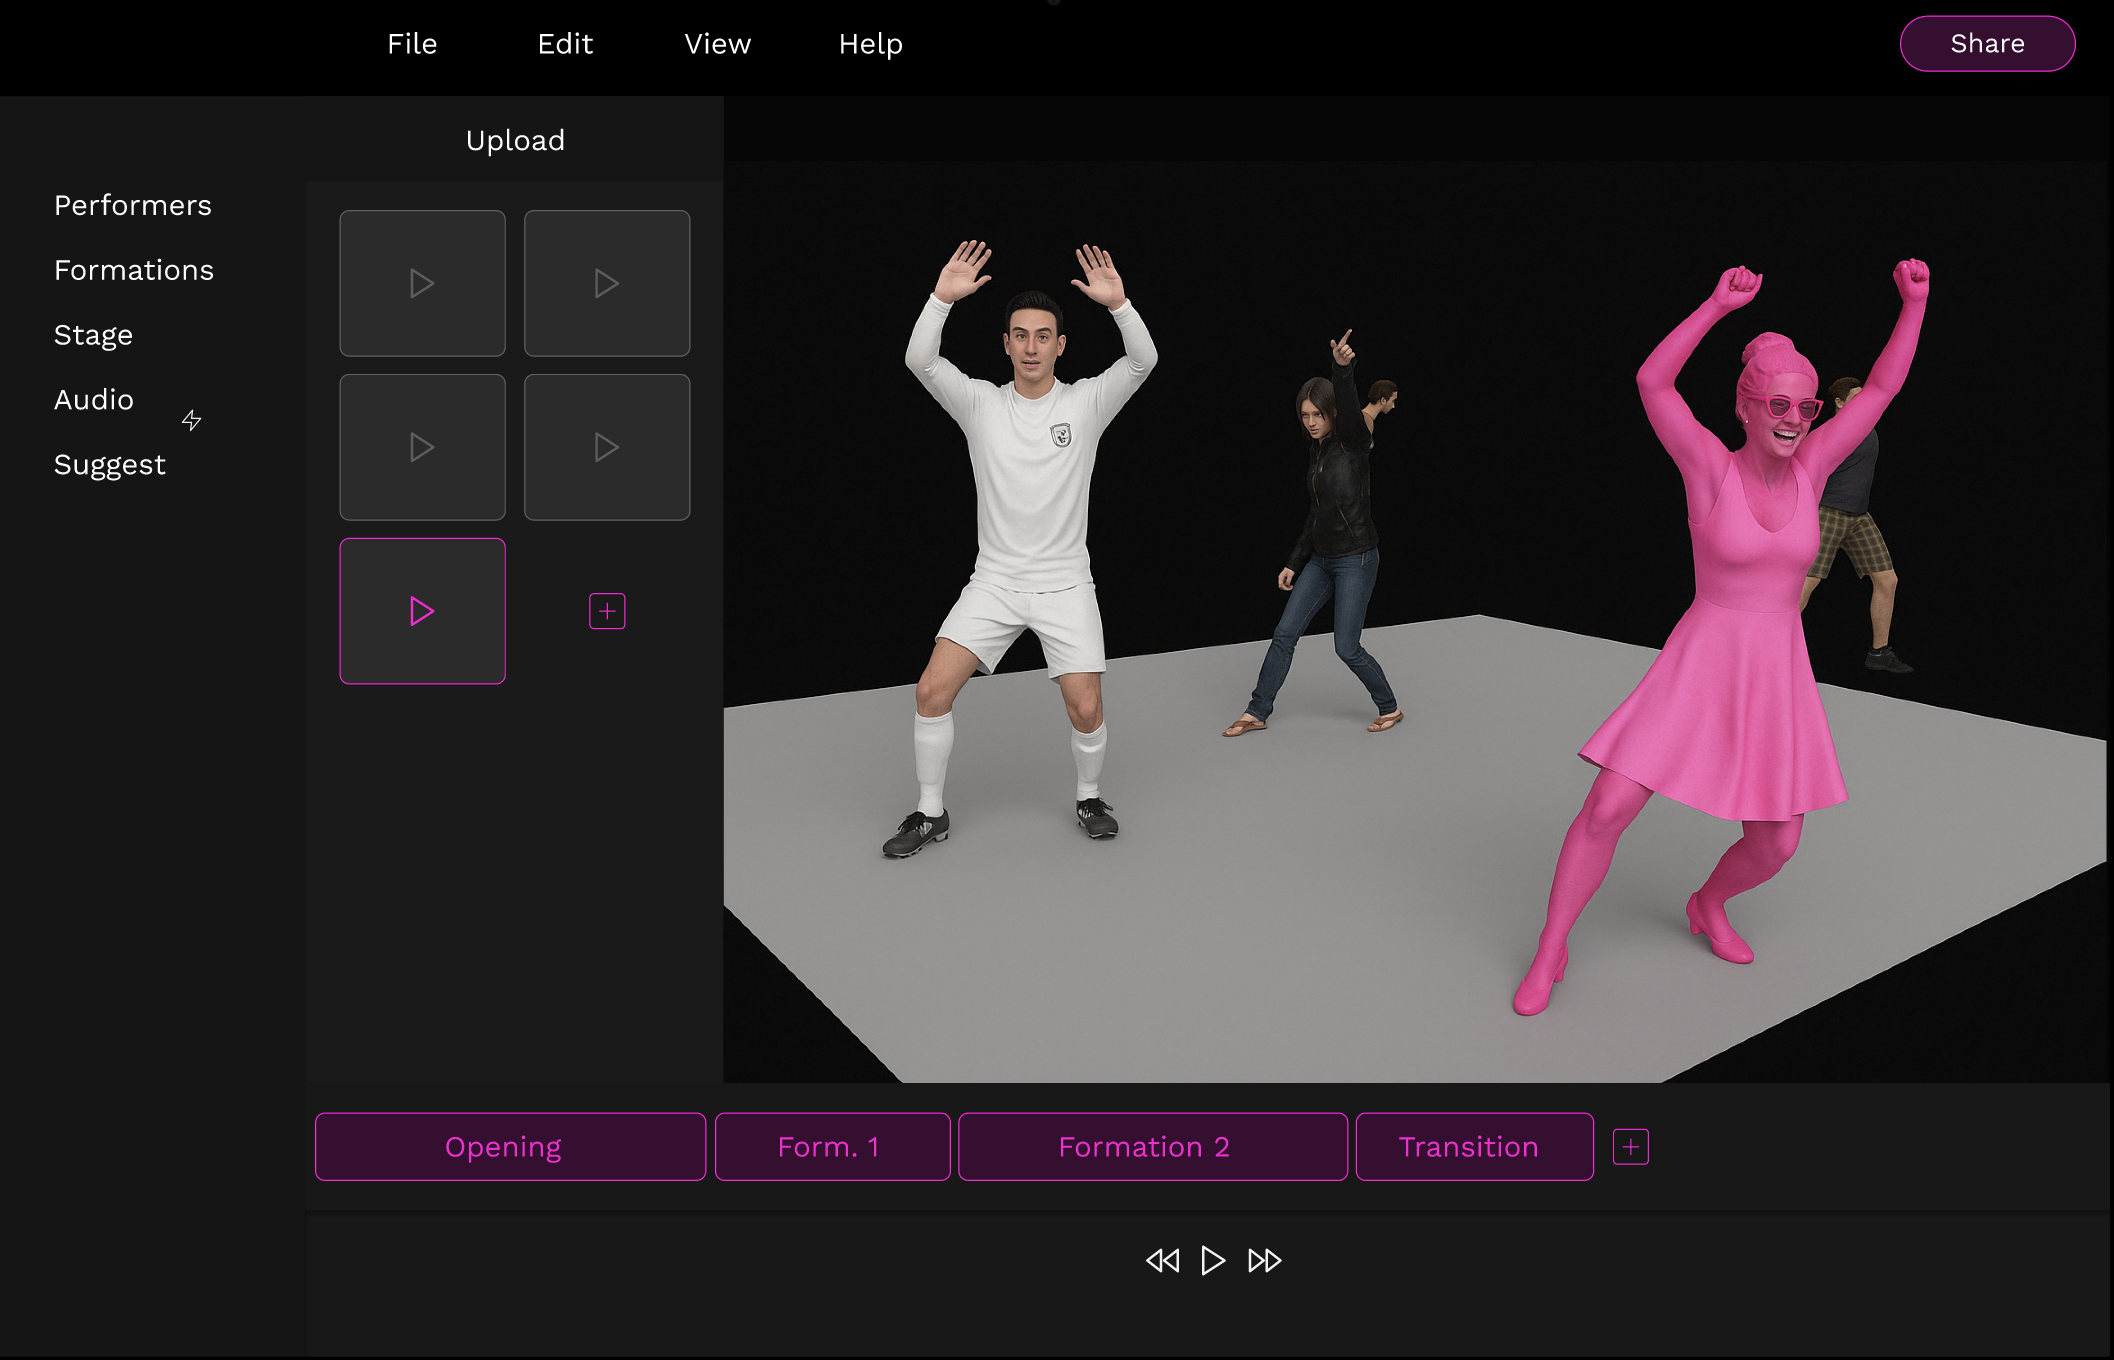Open the Edit menu
The height and width of the screenshot is (1360, 2114).
click(x=565, y=44)
